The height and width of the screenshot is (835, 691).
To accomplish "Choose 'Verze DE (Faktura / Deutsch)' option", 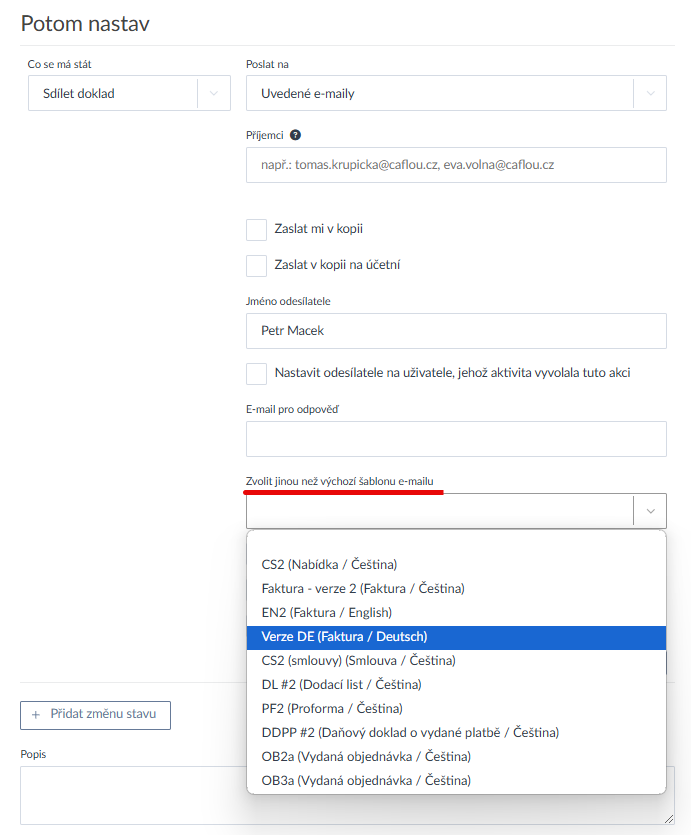I will pyautogui.click(x=344, y=636).
